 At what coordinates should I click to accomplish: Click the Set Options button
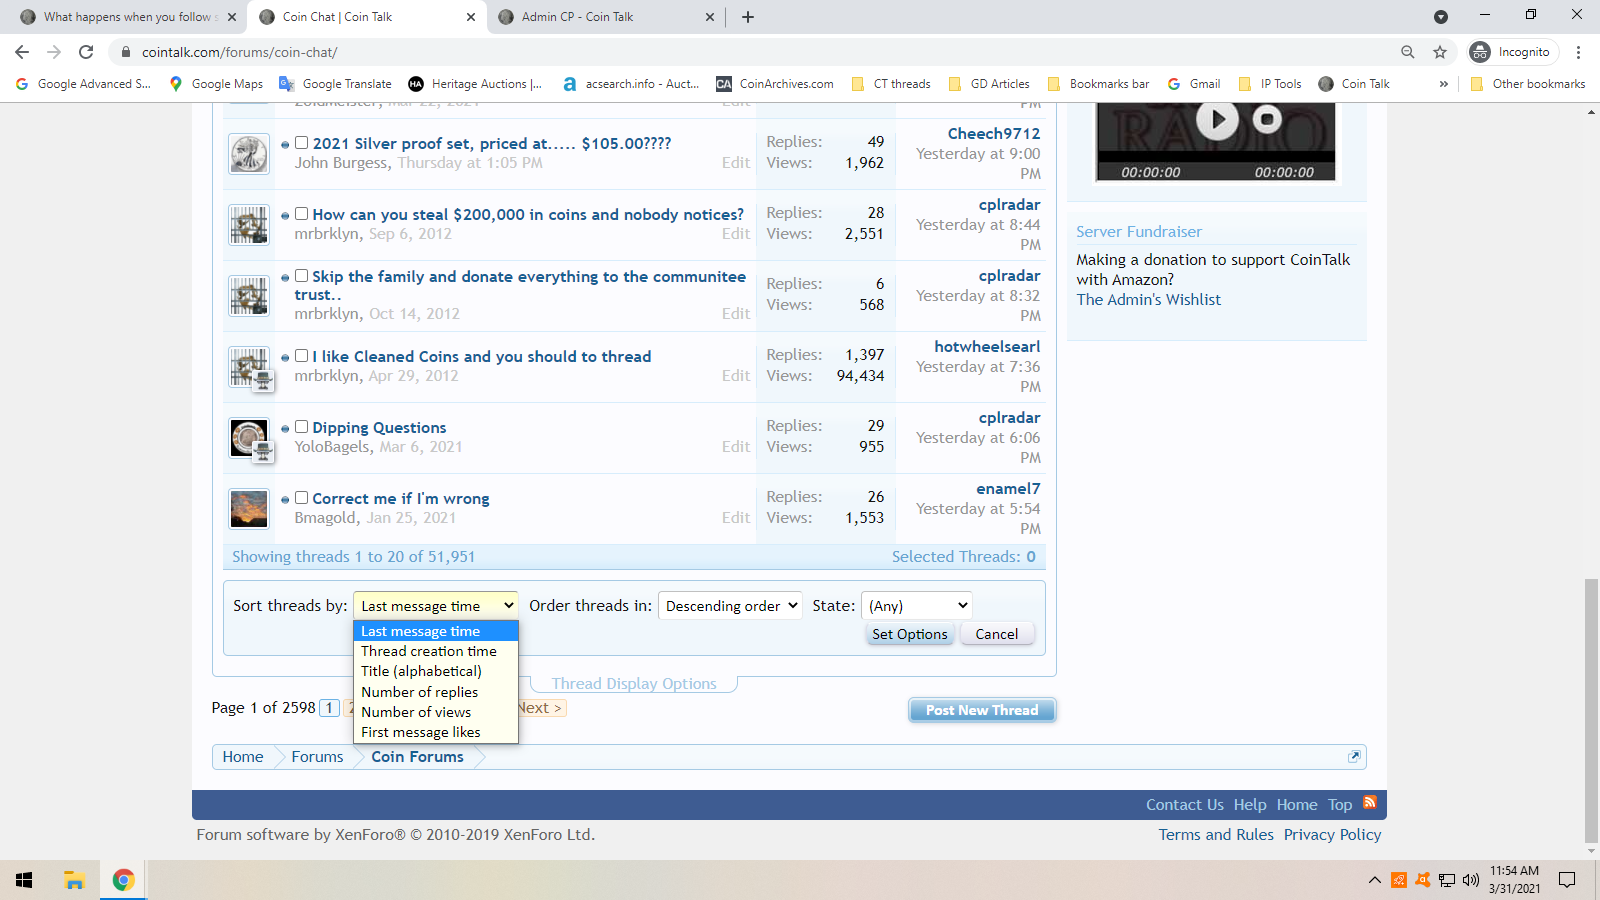[909, 634]
